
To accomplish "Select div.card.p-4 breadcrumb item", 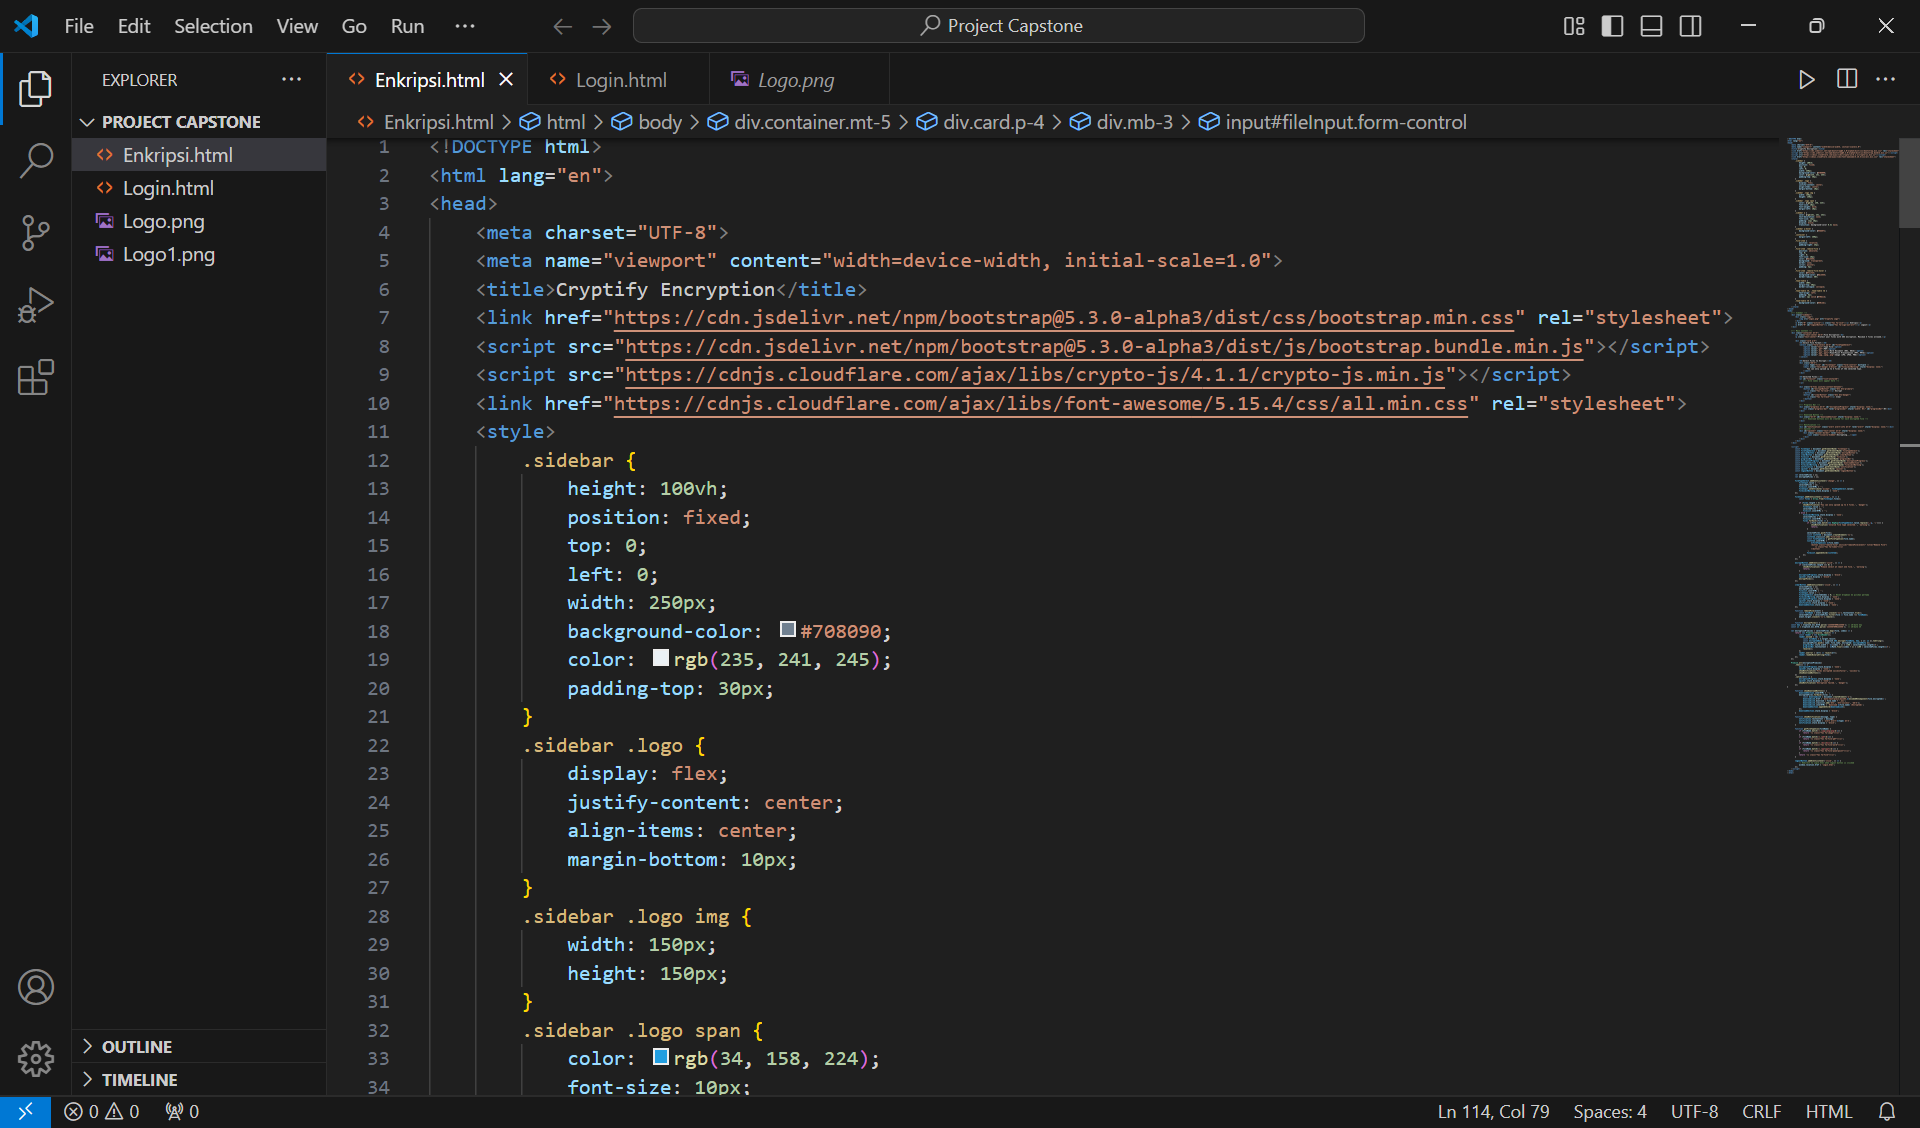I will 981,122.
